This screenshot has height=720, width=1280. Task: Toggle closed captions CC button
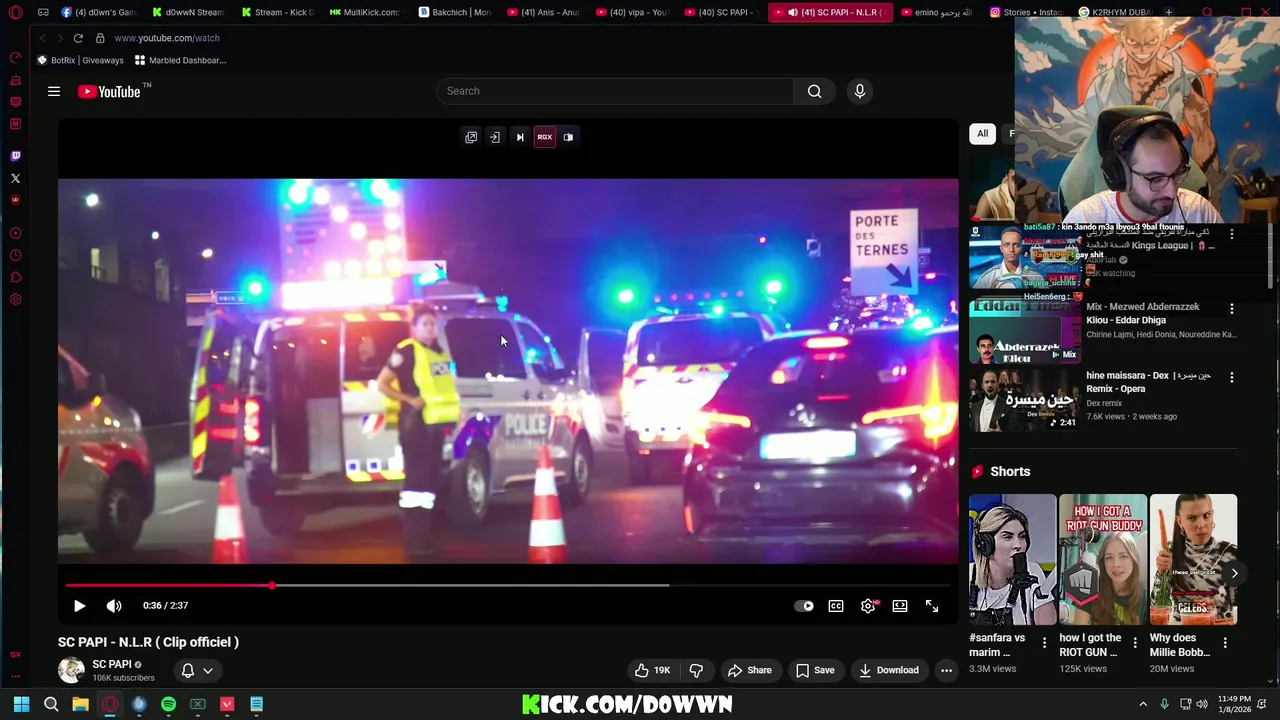[836, 605]
